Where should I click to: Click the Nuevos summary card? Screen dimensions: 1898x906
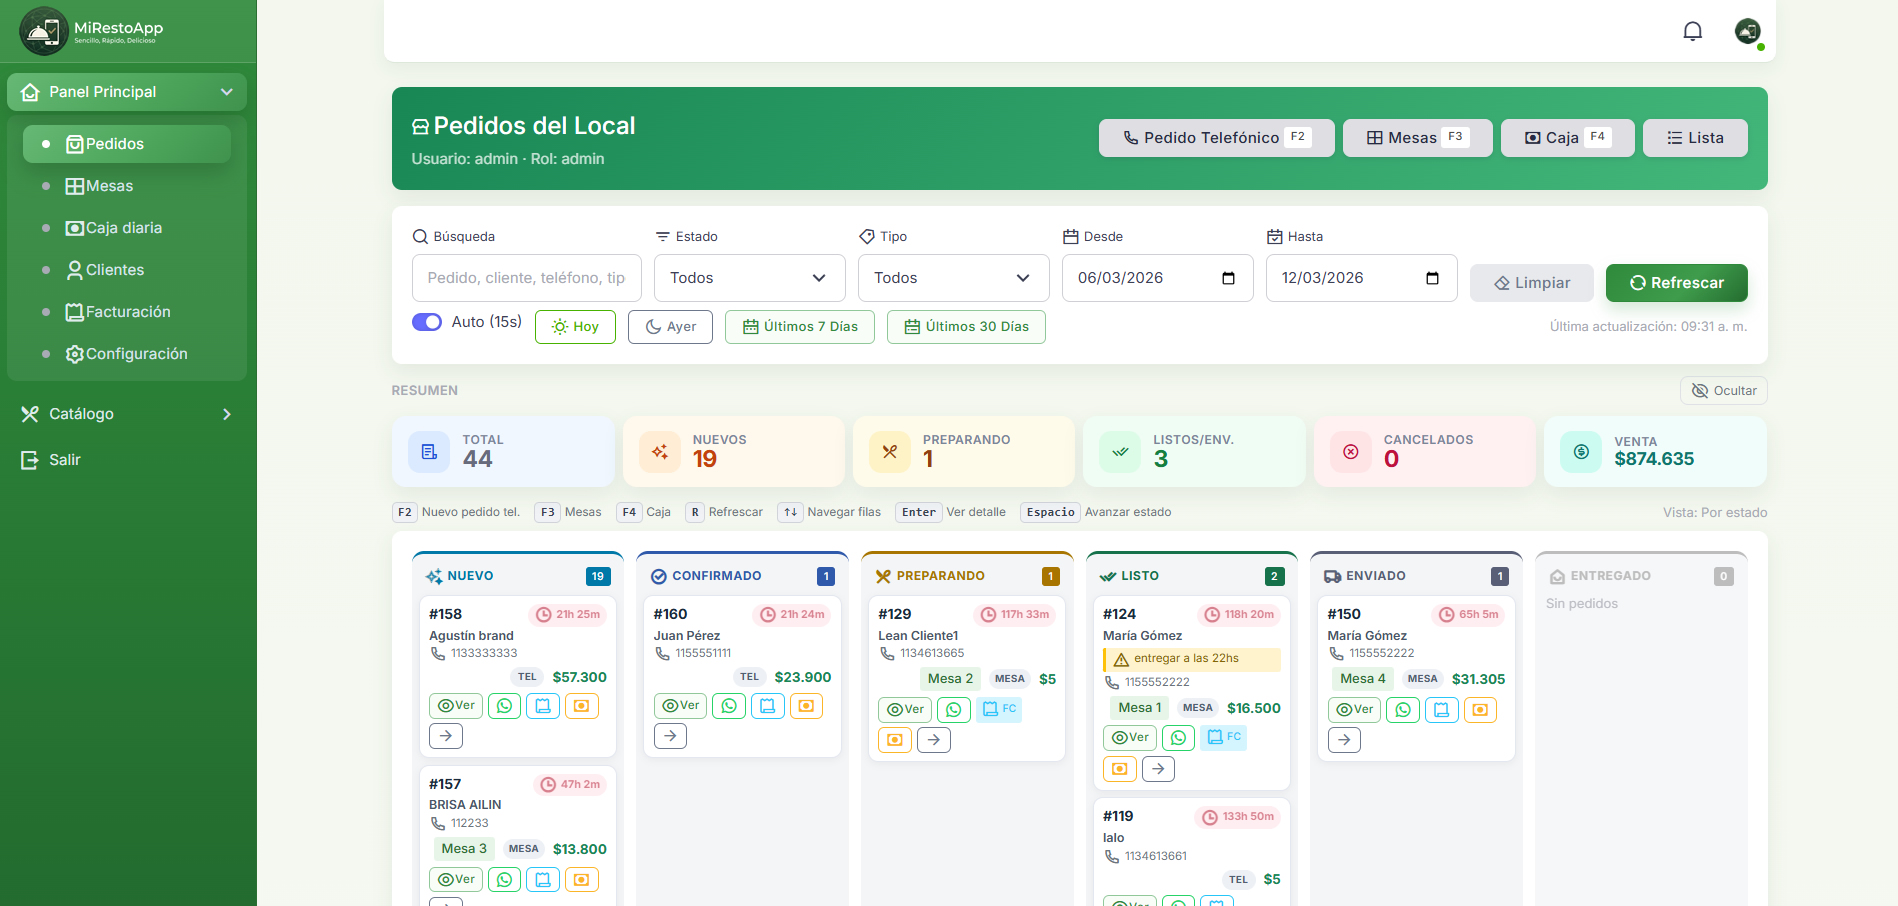pyautogui.click(x=734, y=452)
